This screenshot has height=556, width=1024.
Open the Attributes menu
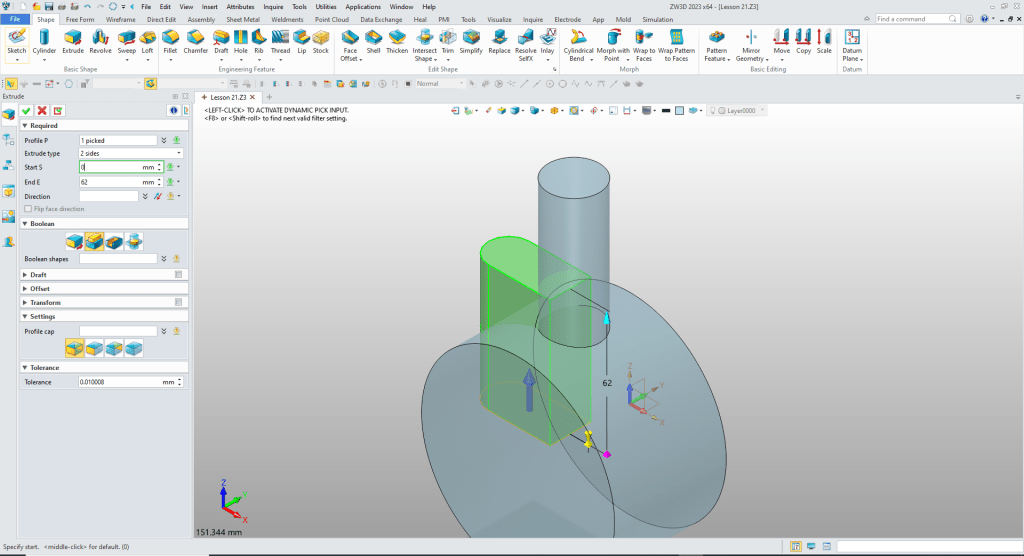pyautogui.click(x=239, y=6)
